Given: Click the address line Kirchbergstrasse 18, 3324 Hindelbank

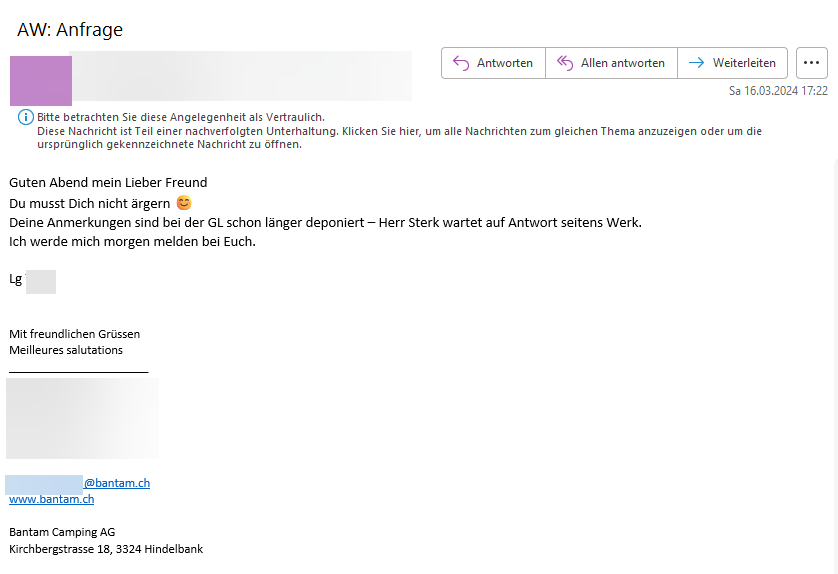Looking at the screenshot, I should (x=106, y=549).
